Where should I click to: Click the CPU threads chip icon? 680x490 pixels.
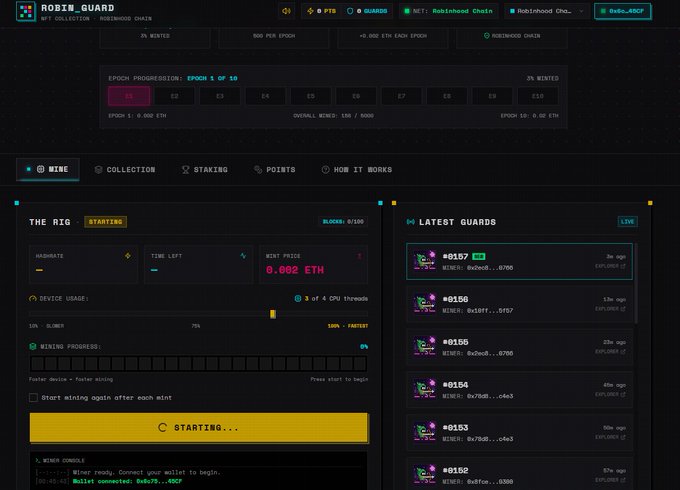click(298, 298)
